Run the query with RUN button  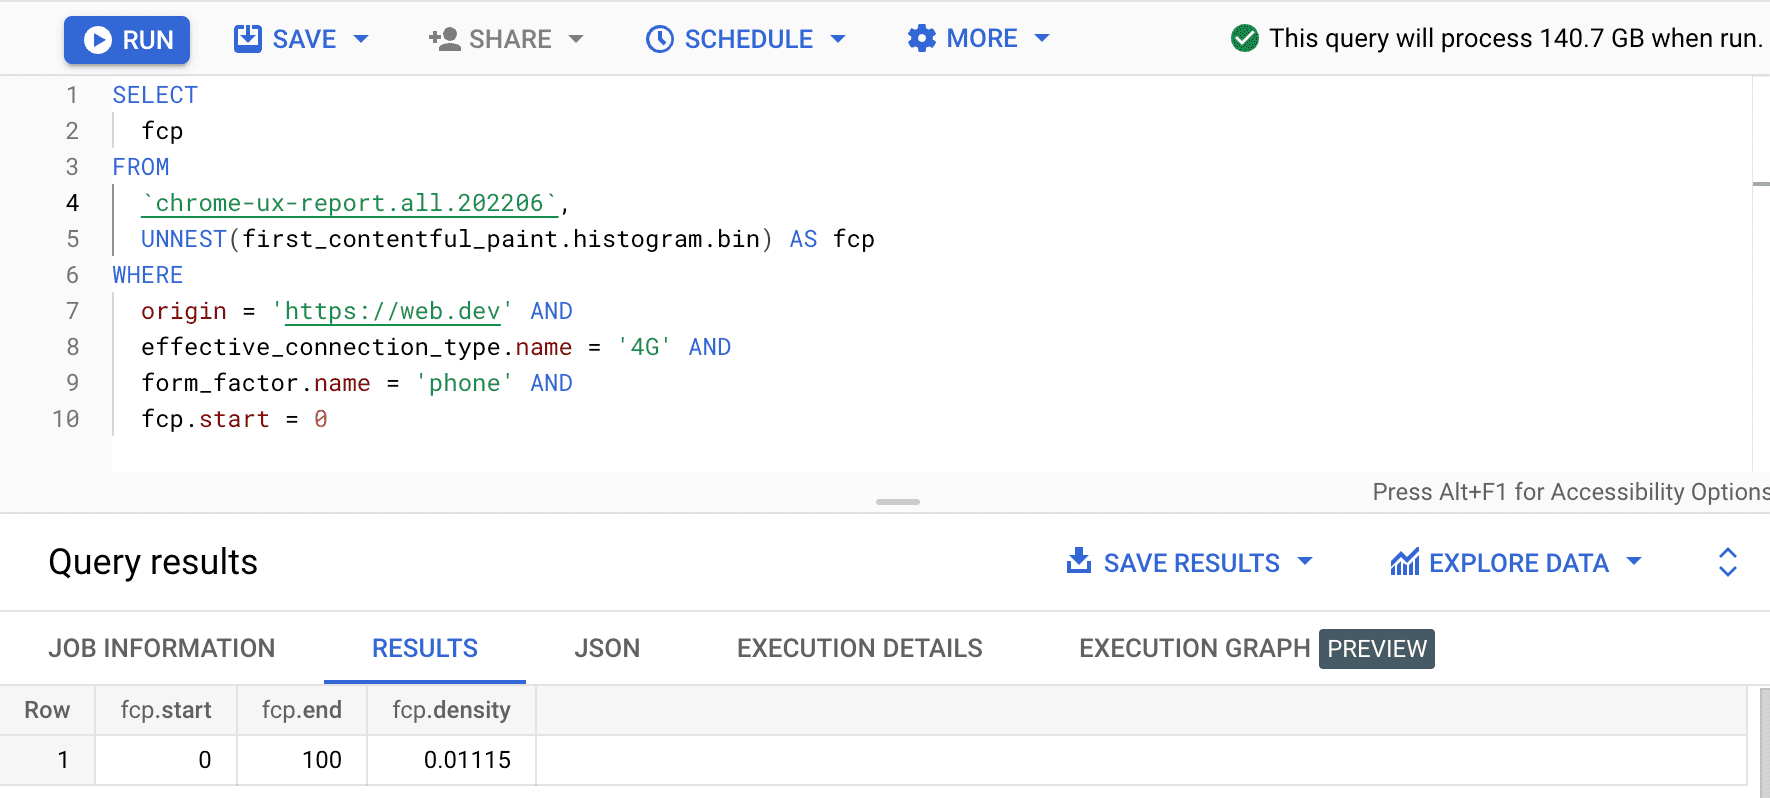point(127,40)
